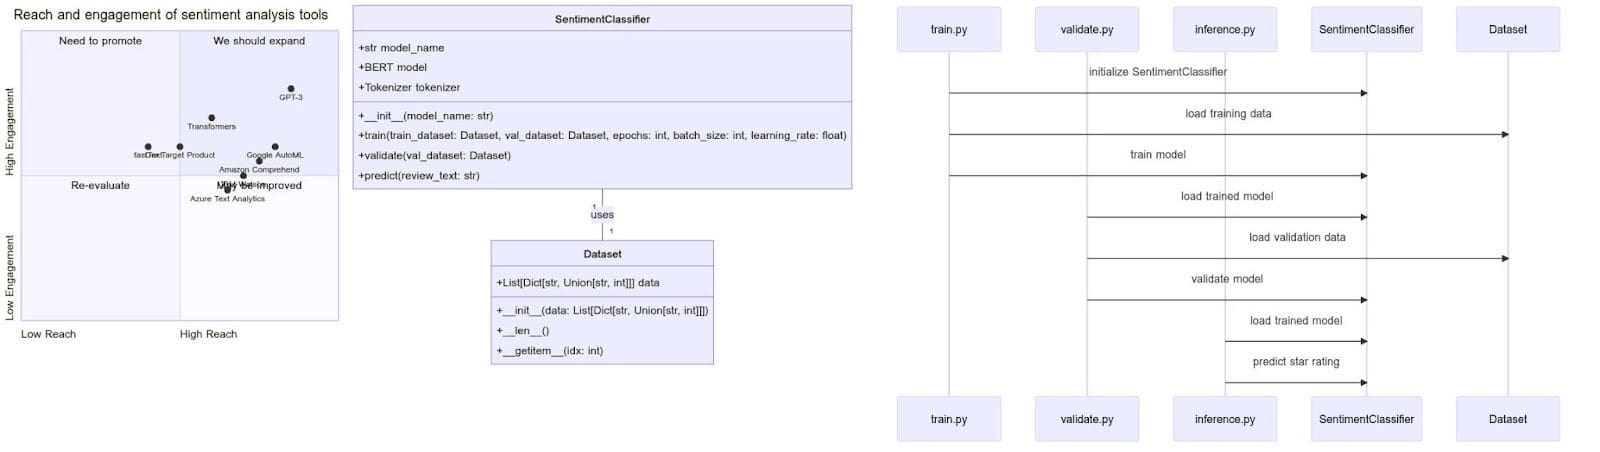The width and height of the screenshot is (1600, 452).
Task: Click the 'We should expand' quadrant label
Action: (x=259, y=41)
